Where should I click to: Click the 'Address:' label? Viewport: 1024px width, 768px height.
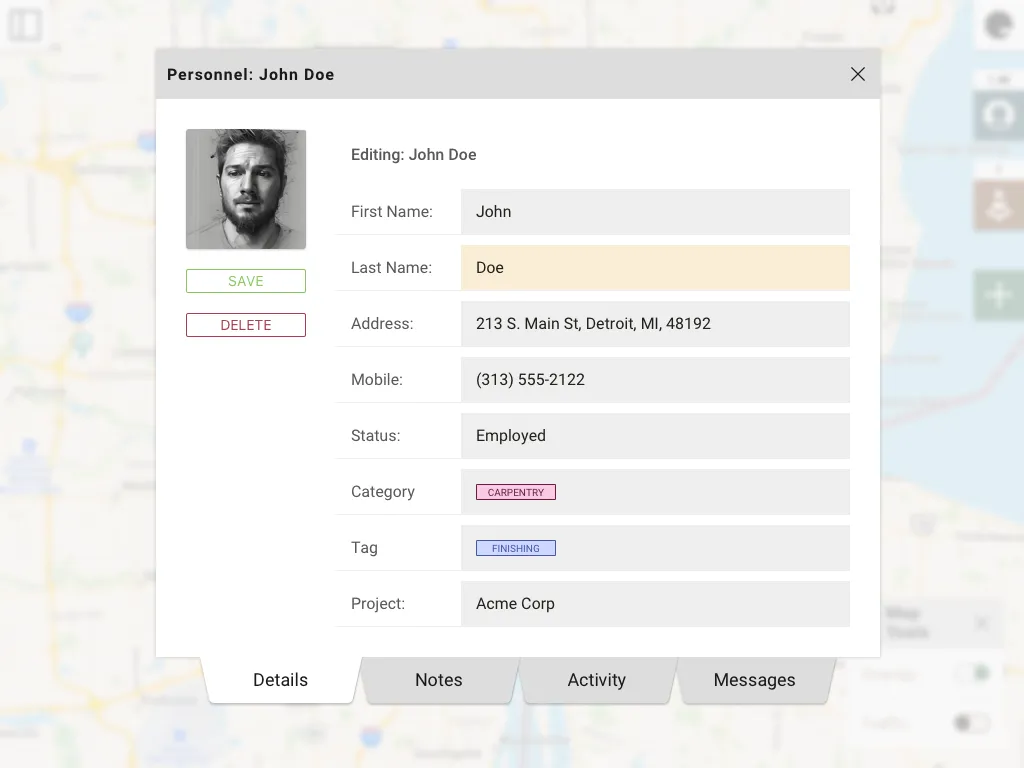pyautogui.click(x=382, y=324)
